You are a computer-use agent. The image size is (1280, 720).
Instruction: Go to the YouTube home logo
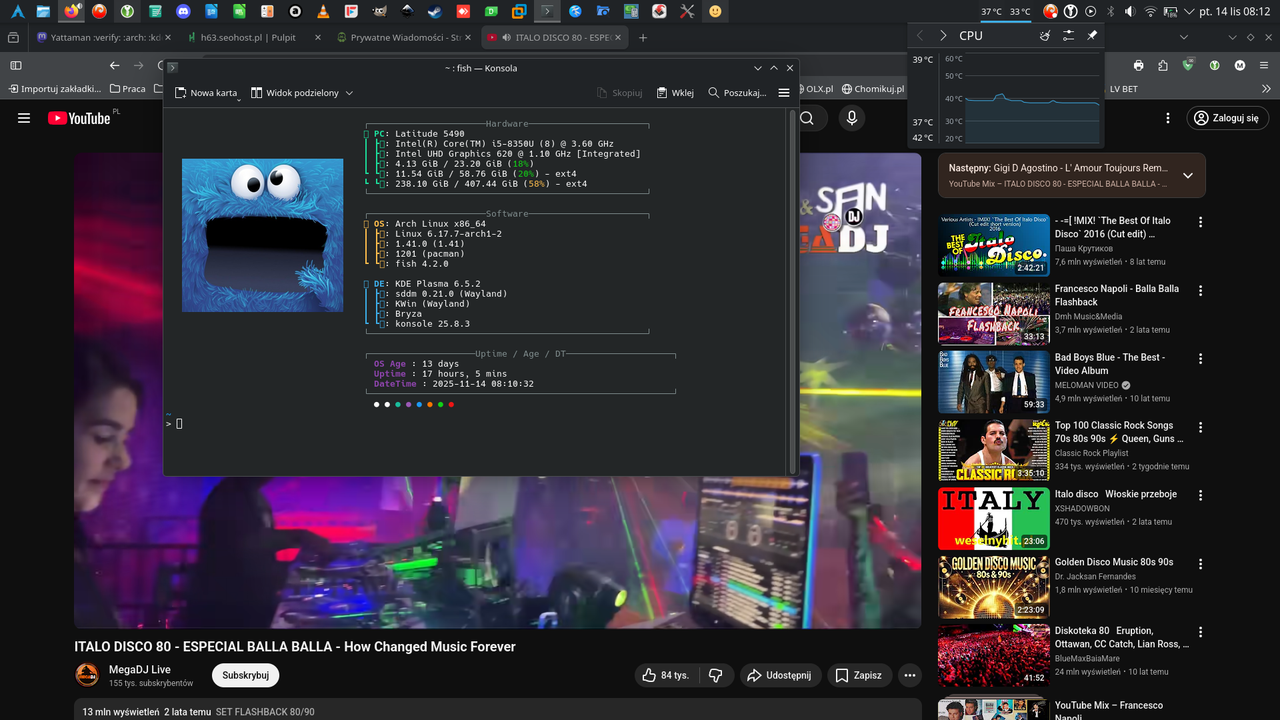click(x=79, y=118)
